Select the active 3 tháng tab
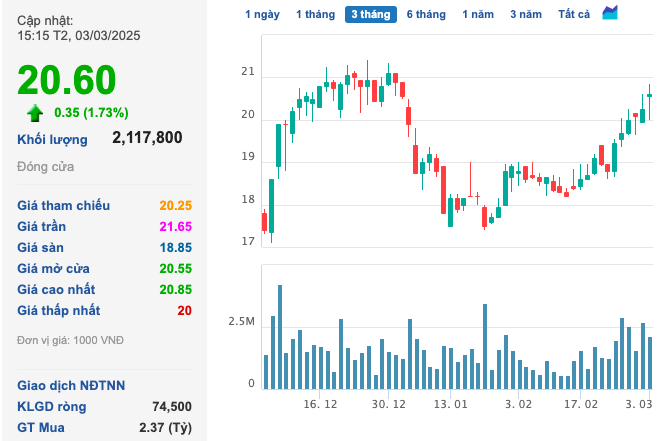The width and height of the screenshot is (671, 441). pos(370,14)
